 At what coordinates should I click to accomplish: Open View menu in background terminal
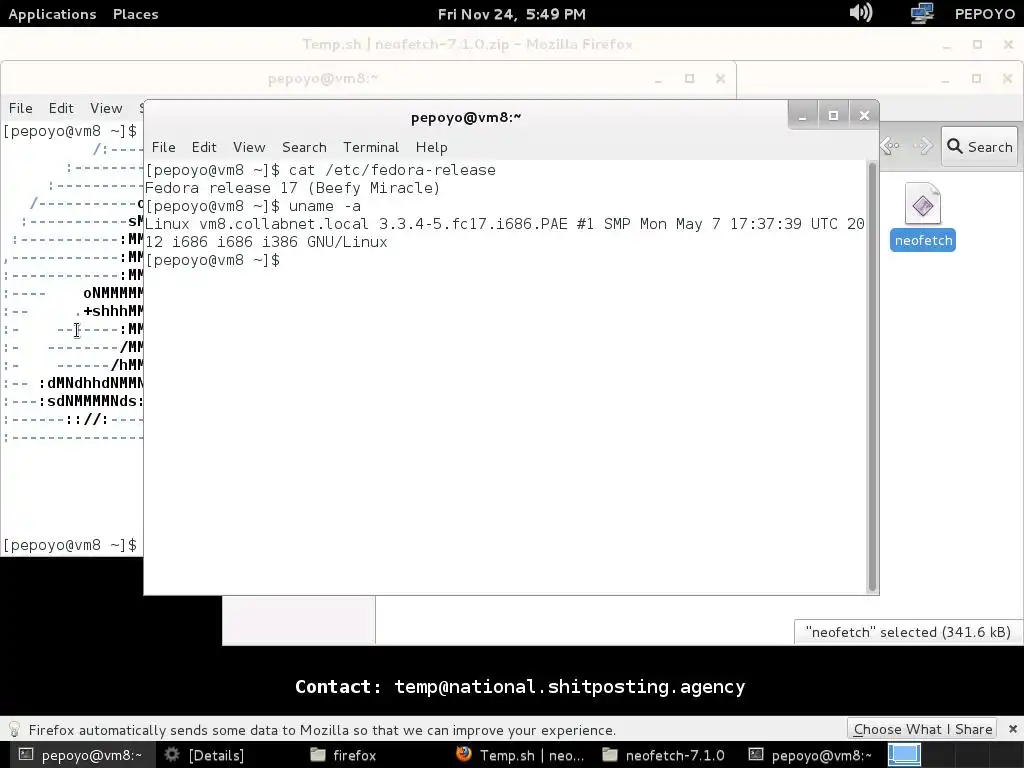(x=106, y=108)
